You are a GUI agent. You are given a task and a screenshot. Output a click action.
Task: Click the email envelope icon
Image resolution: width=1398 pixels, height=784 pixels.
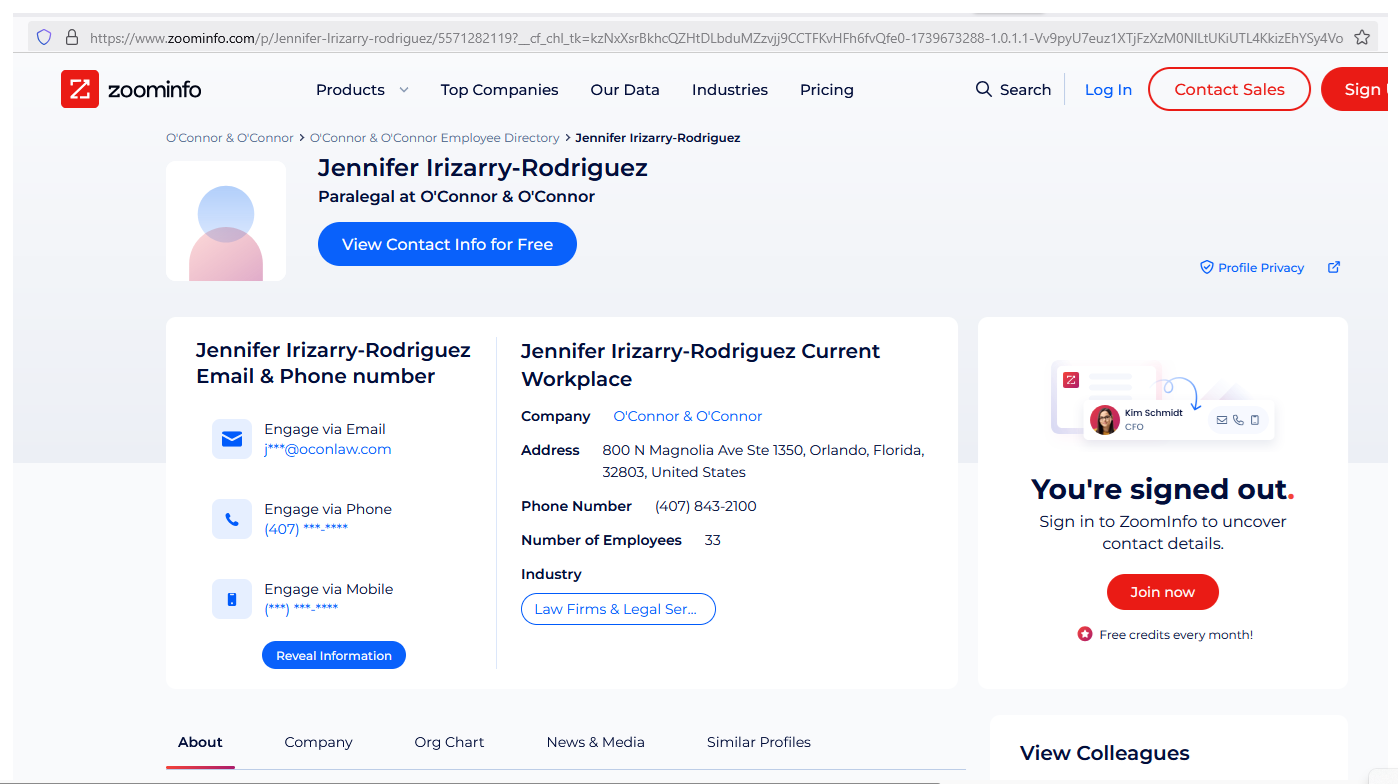(x=232, y=439)
